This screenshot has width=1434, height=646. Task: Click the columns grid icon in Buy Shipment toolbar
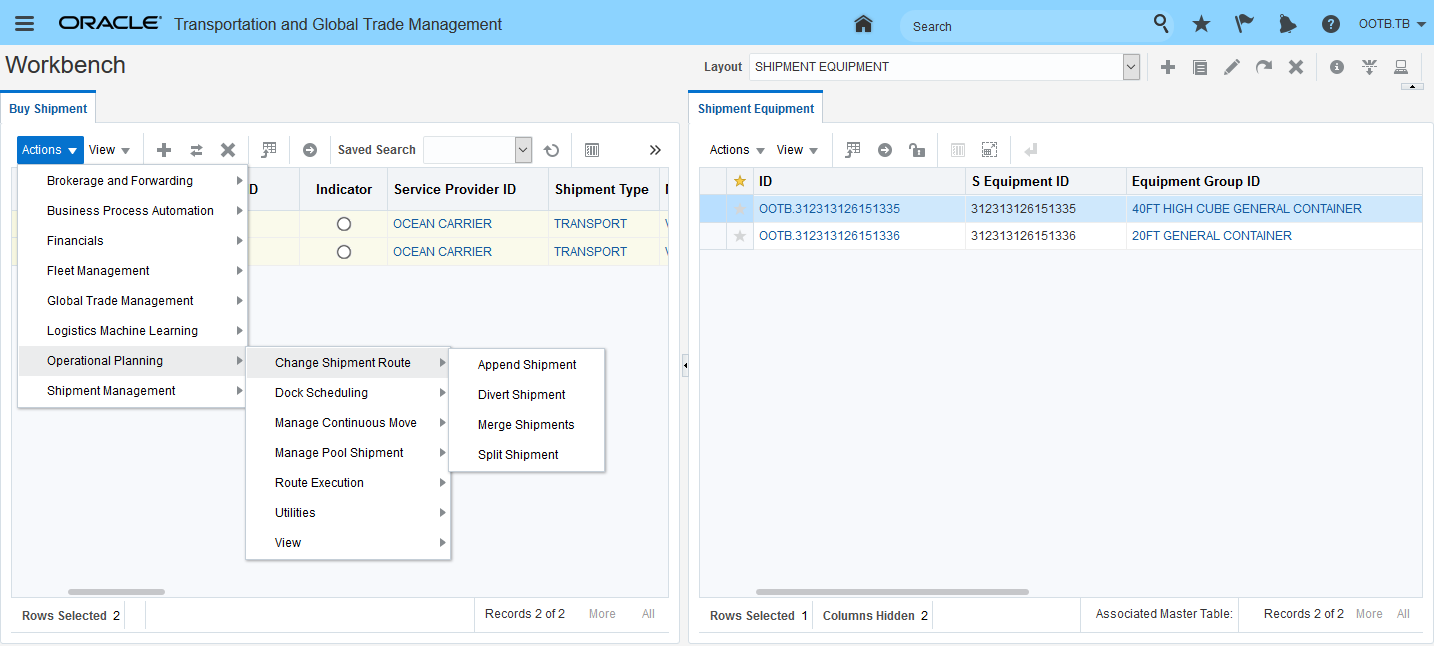(592, 150)
